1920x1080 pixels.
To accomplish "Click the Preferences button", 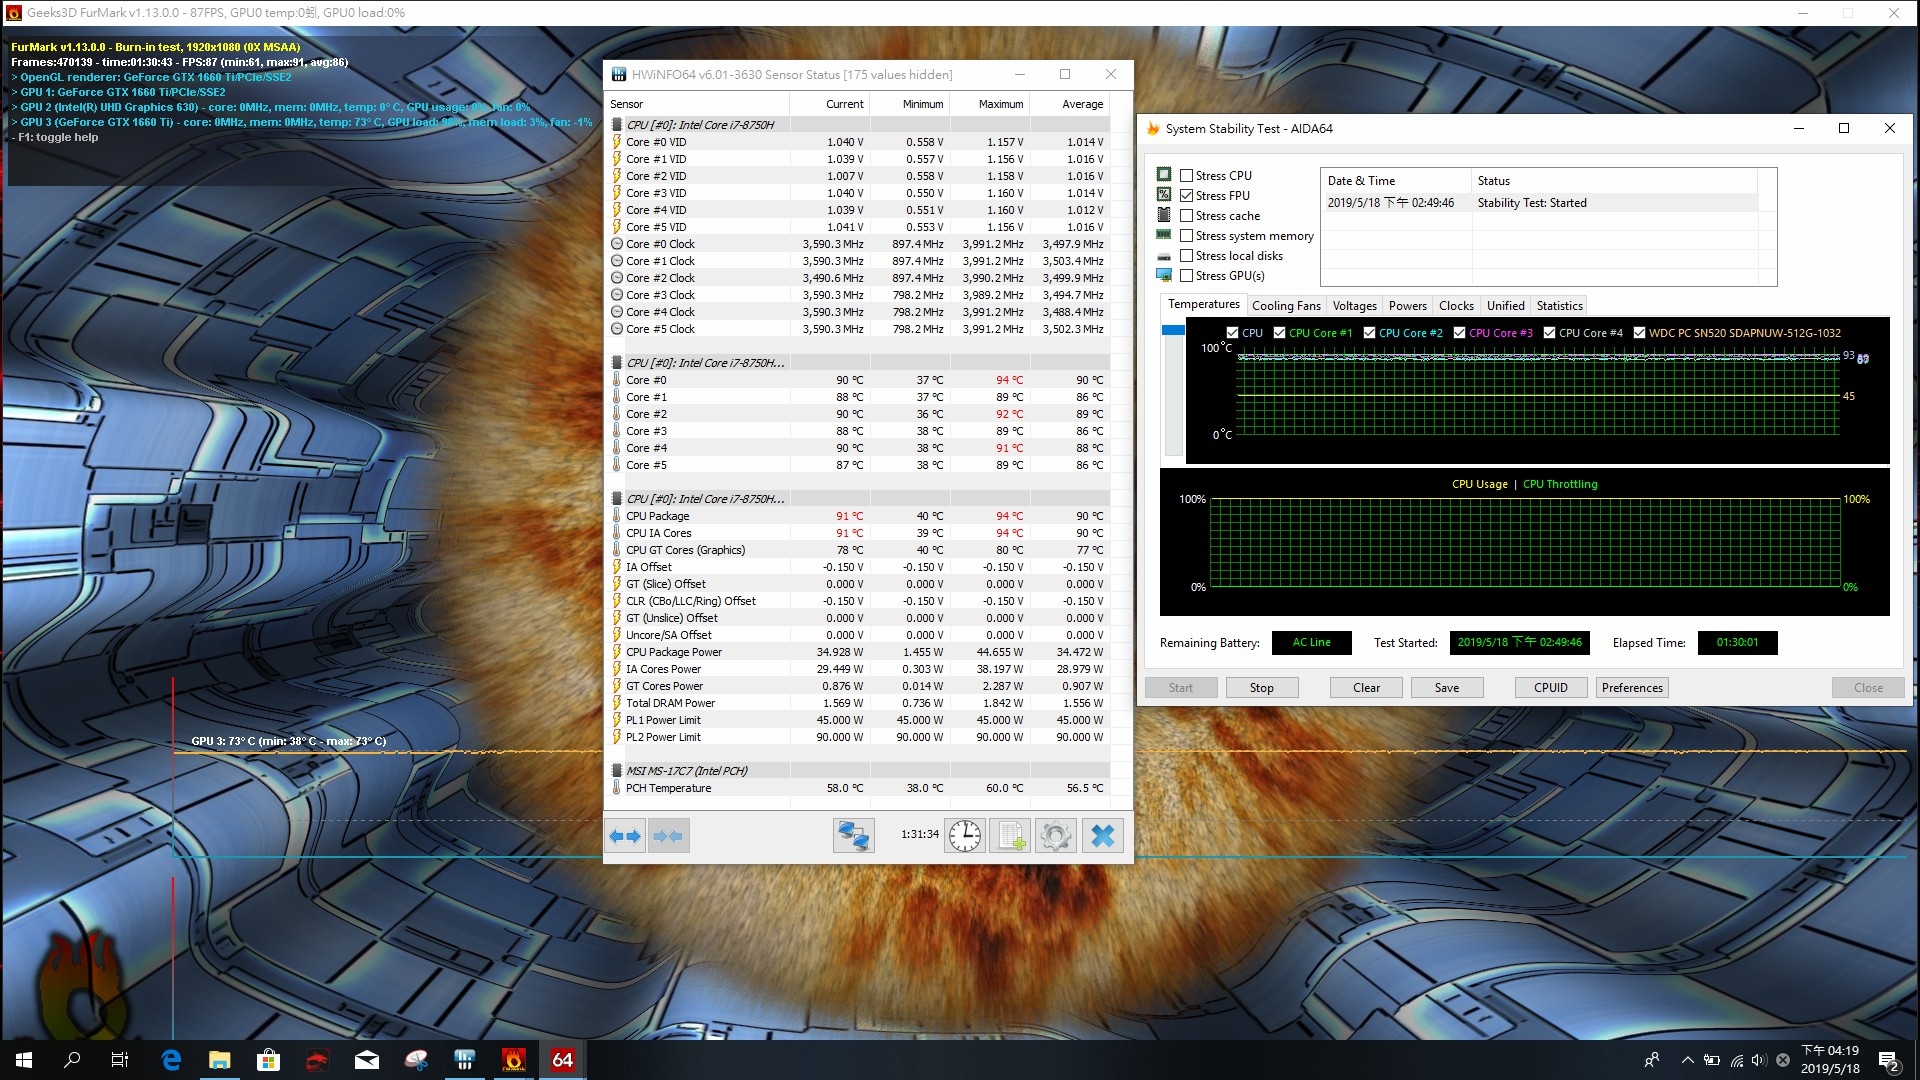I will coord(1632,688).
